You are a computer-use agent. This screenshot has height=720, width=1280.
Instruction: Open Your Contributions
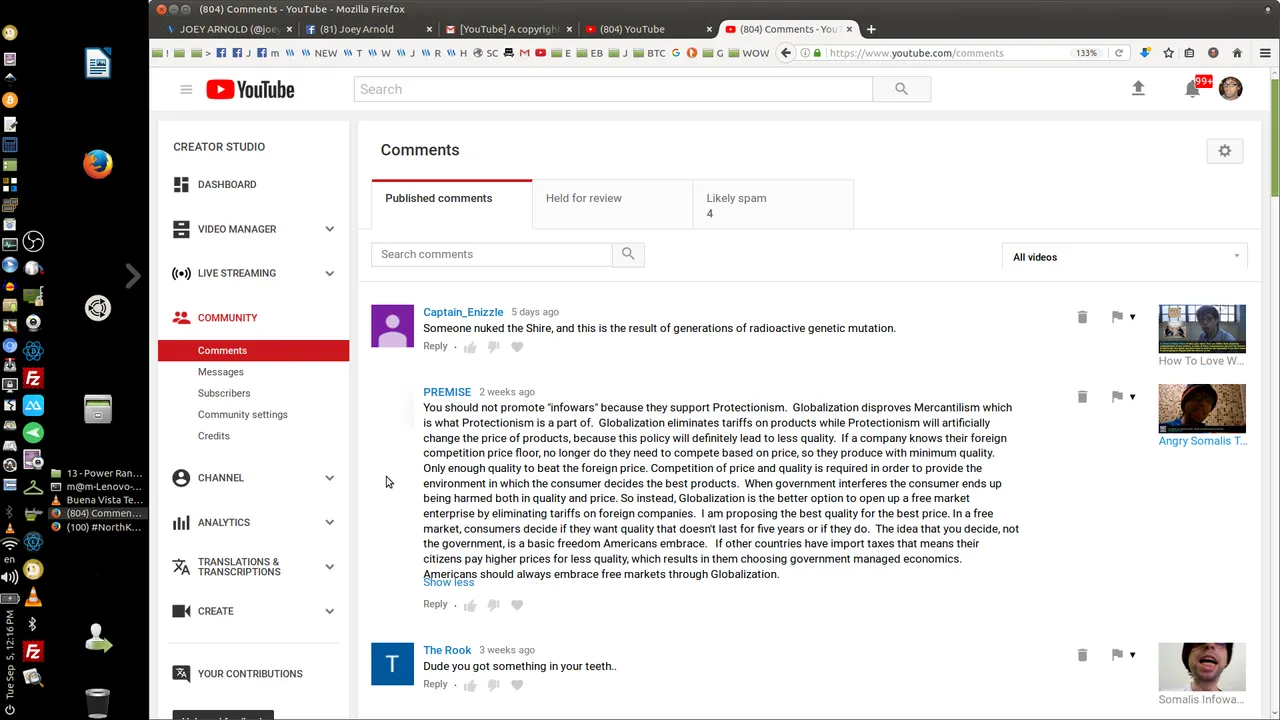point(250,674)
